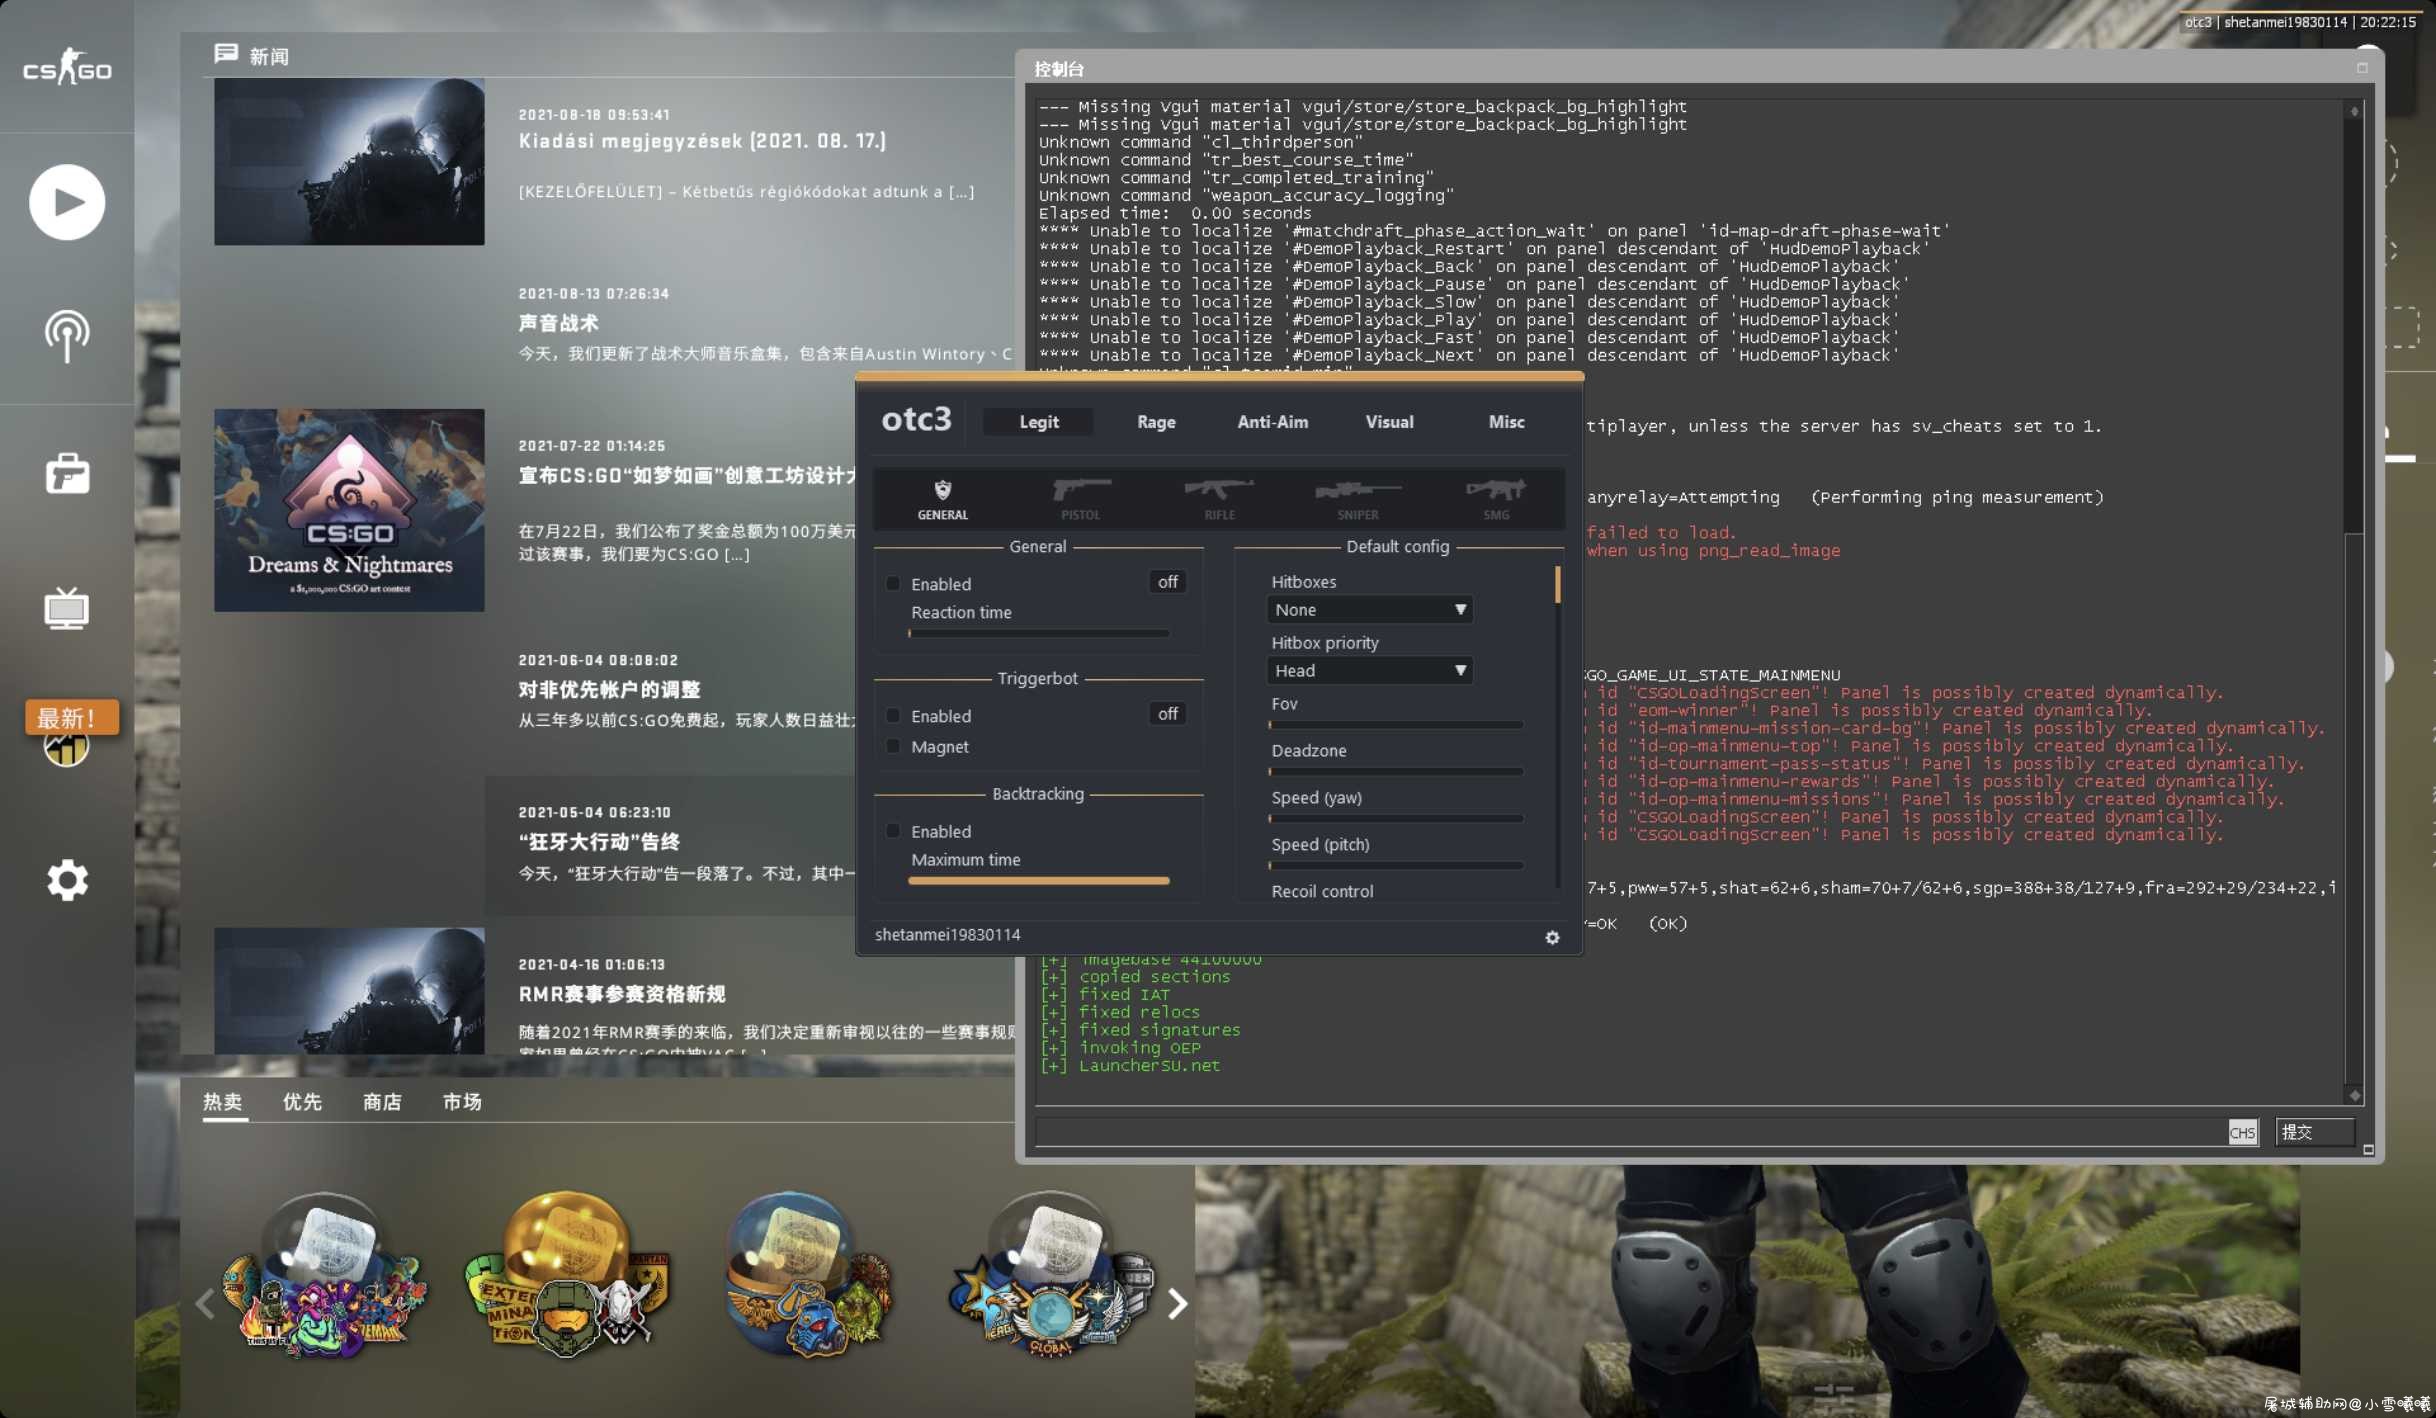The image size is (2436, 1418).
Task: Open the stats icon labeled 最新！
Action: pos(67,735)
